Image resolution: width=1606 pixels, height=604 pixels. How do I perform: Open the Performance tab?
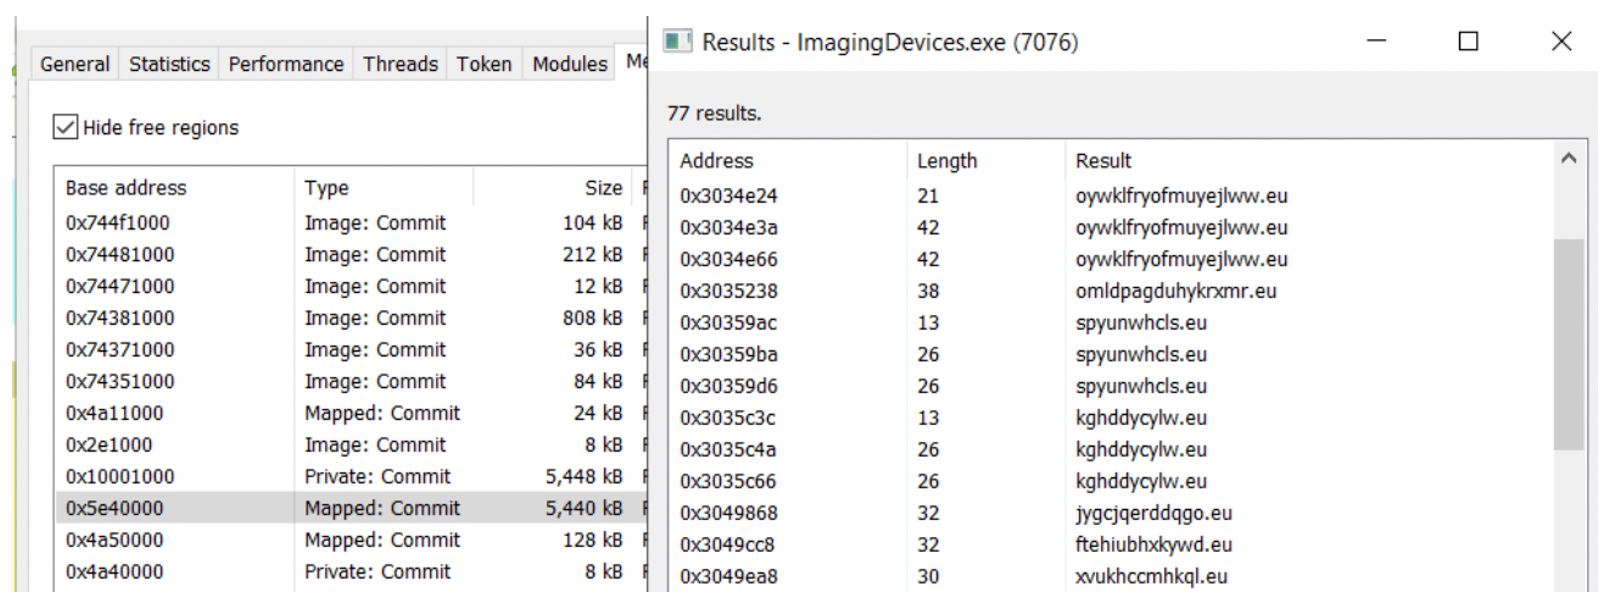coord(286,64)
